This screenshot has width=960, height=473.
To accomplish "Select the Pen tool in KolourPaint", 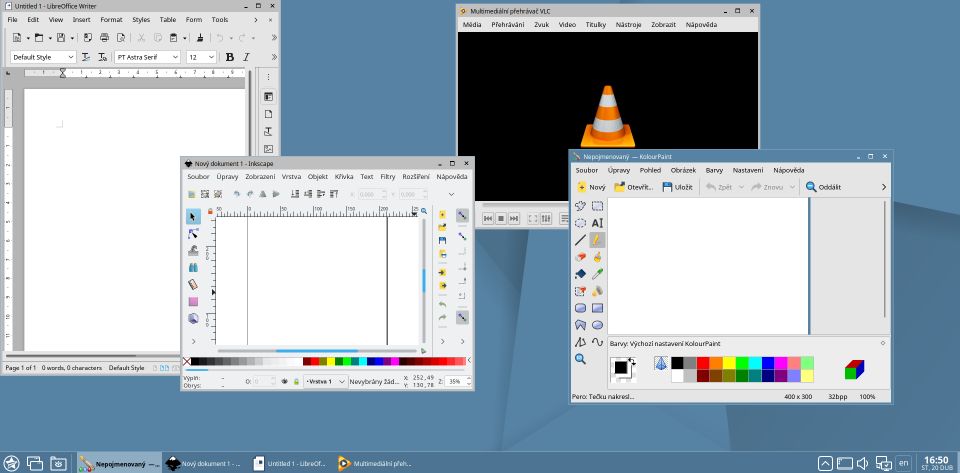I will click(597, 240).
